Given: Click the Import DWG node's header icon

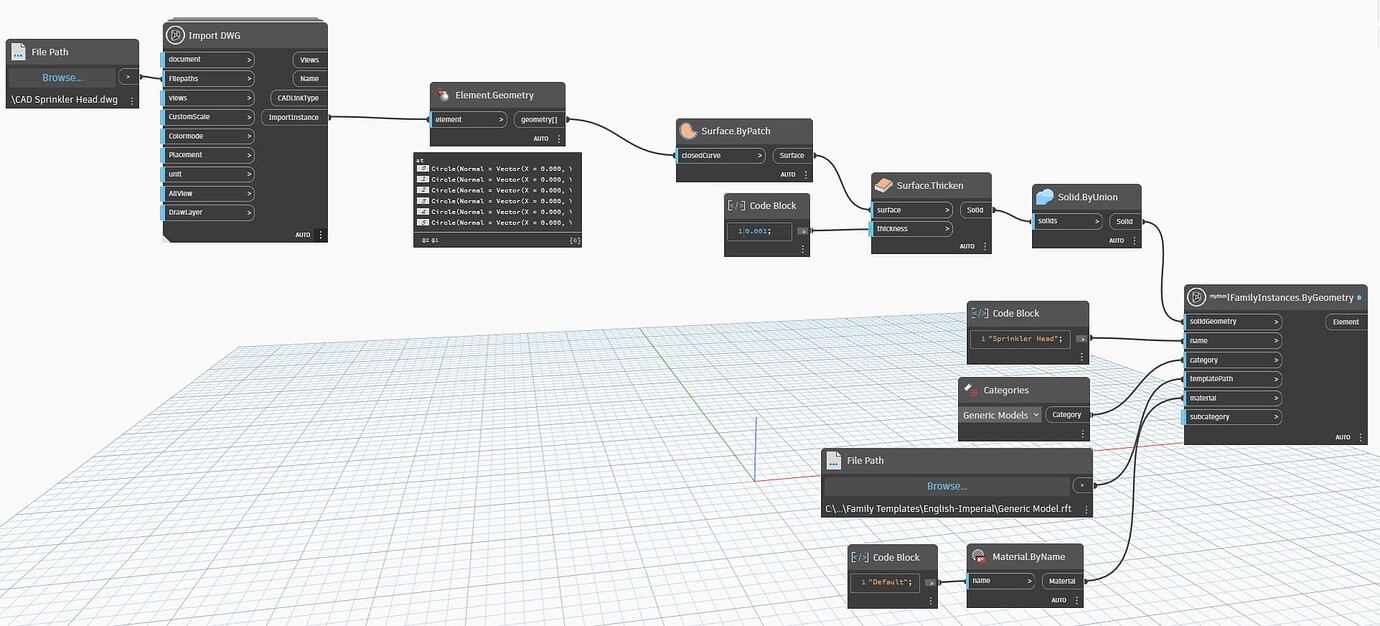Looking at the screenshot, I should click(x=177, y=34).
